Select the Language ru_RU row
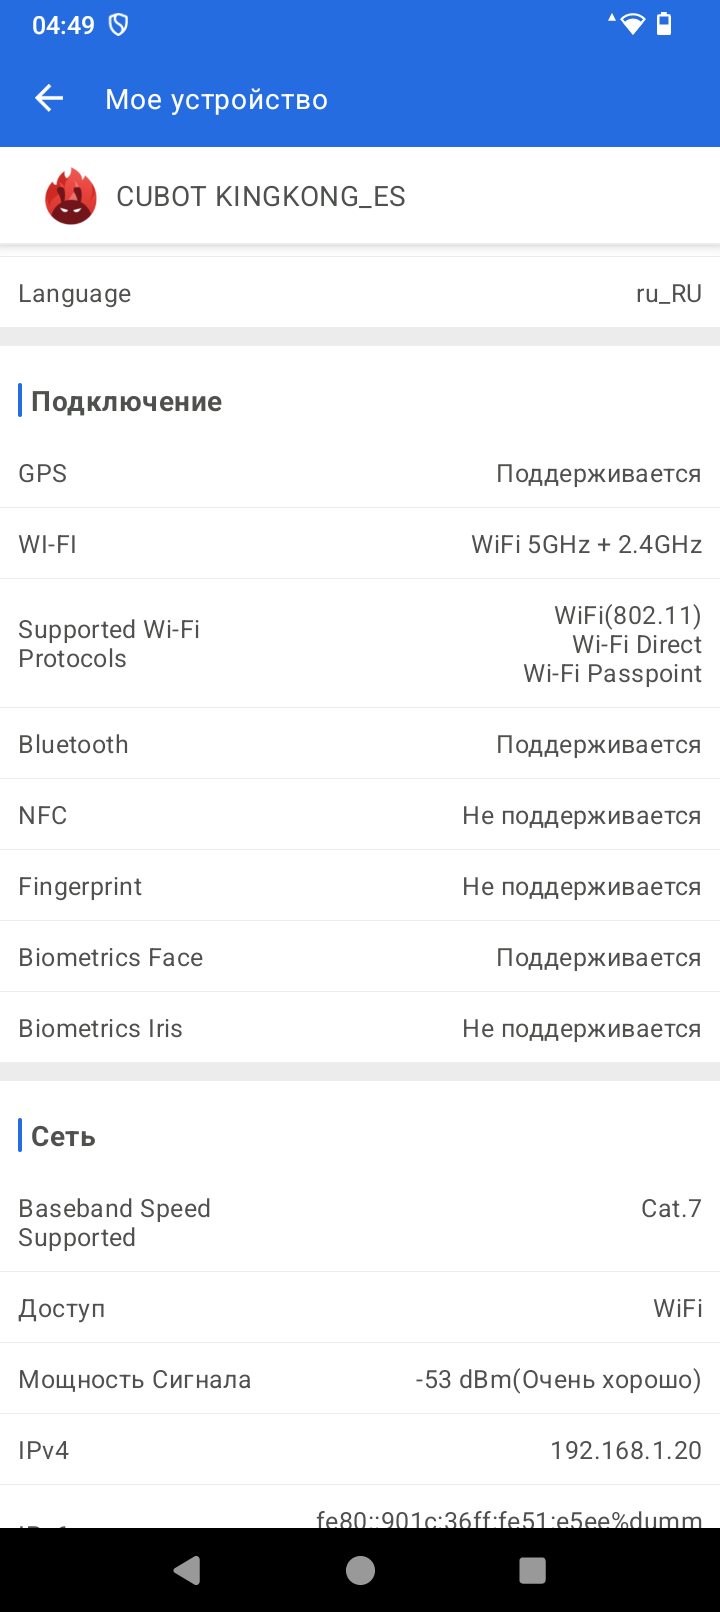720x1612 pixels. click(360, 294)
